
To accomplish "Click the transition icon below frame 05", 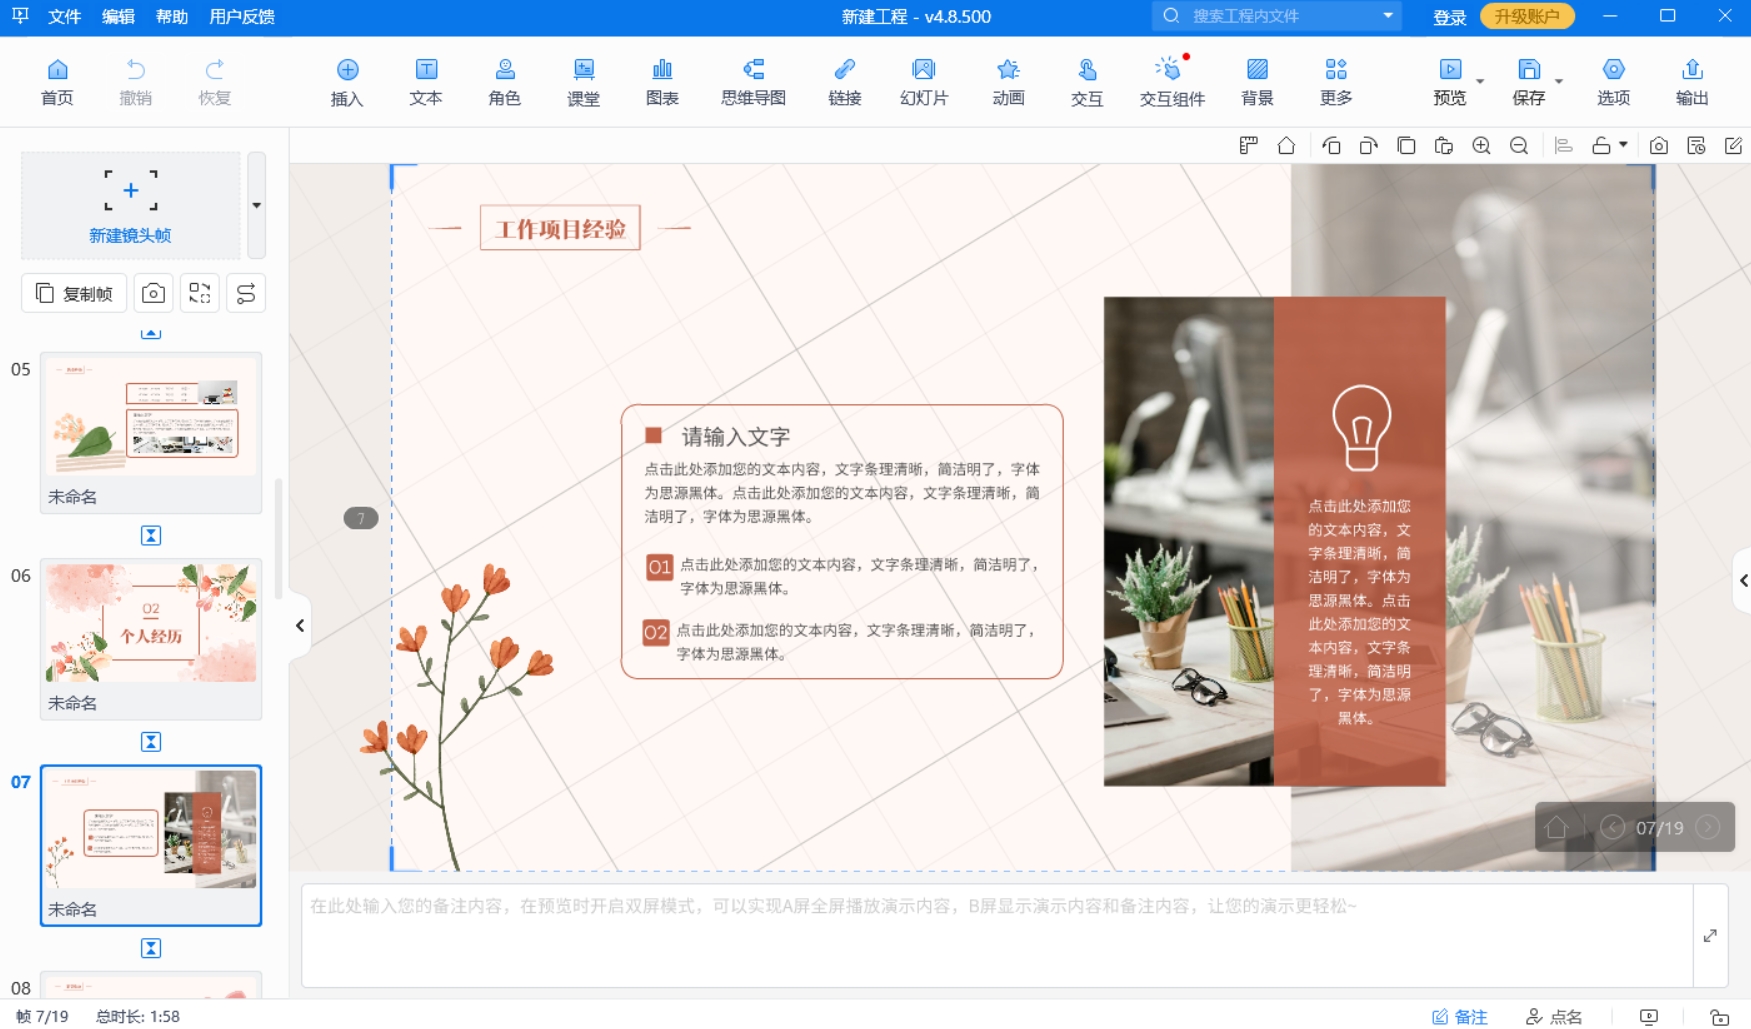I will click(x=151, y=536).
